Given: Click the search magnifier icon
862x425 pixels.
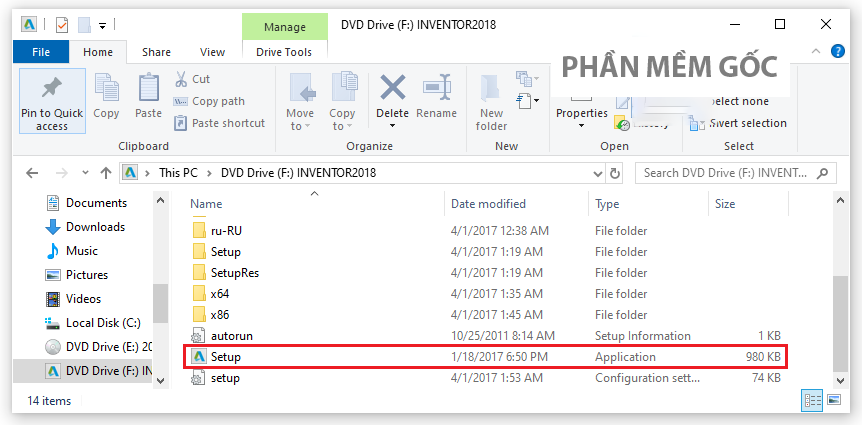Looking at the screenshot, I should 822,173.
